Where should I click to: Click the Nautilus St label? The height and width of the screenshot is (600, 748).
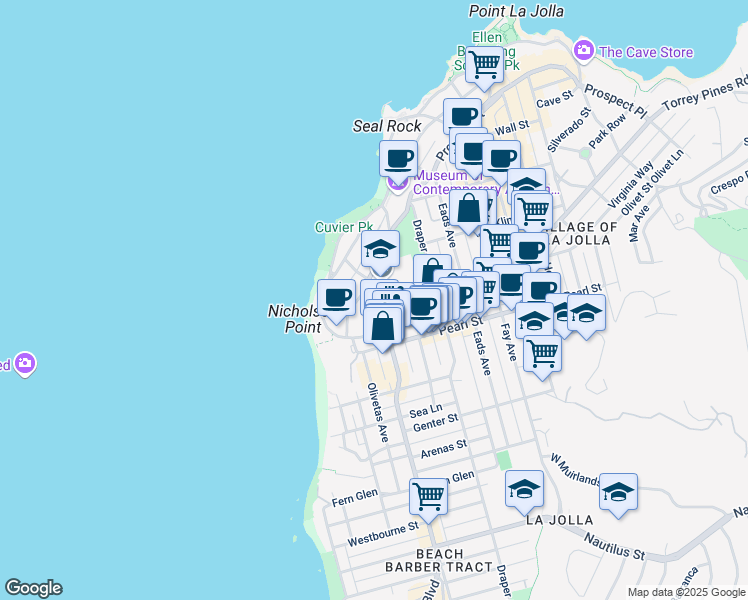tap(614, 547)
